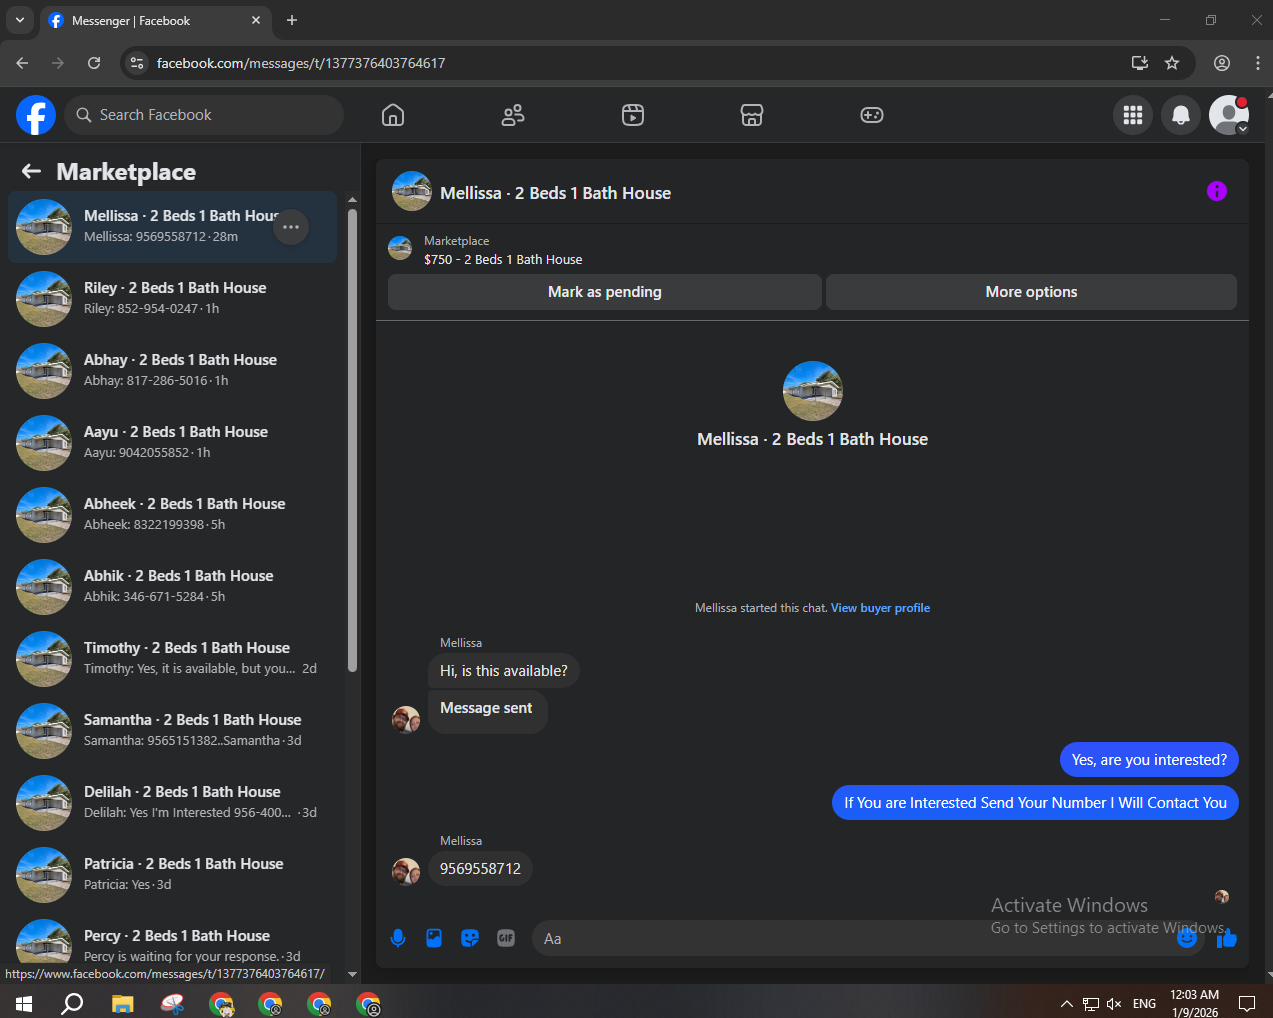Open File Explorer from the taskbar

pos(122,1003)
